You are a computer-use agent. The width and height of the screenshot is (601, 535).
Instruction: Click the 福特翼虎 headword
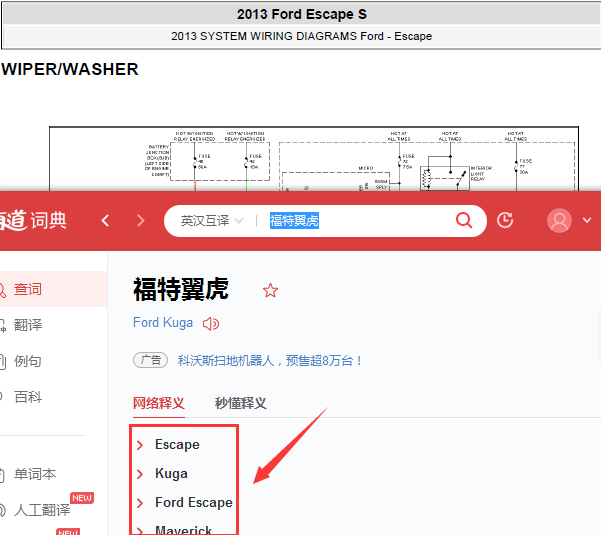point(181,289)
